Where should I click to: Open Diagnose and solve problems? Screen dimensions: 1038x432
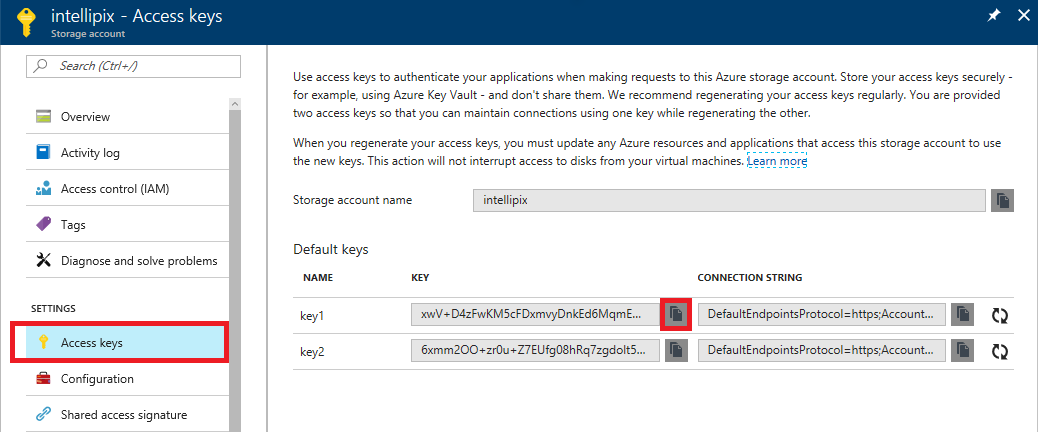138,261
